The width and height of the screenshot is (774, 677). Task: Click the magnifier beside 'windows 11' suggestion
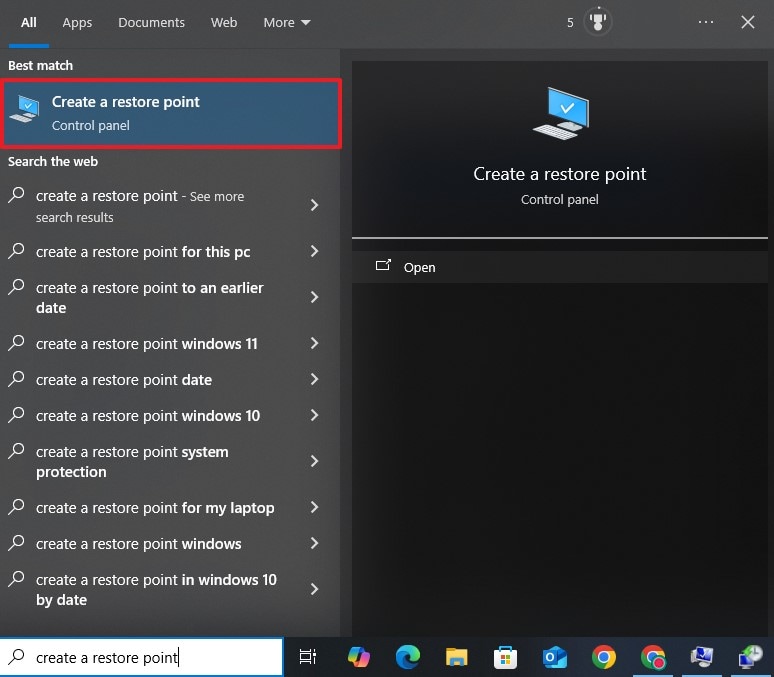(16, 342)
